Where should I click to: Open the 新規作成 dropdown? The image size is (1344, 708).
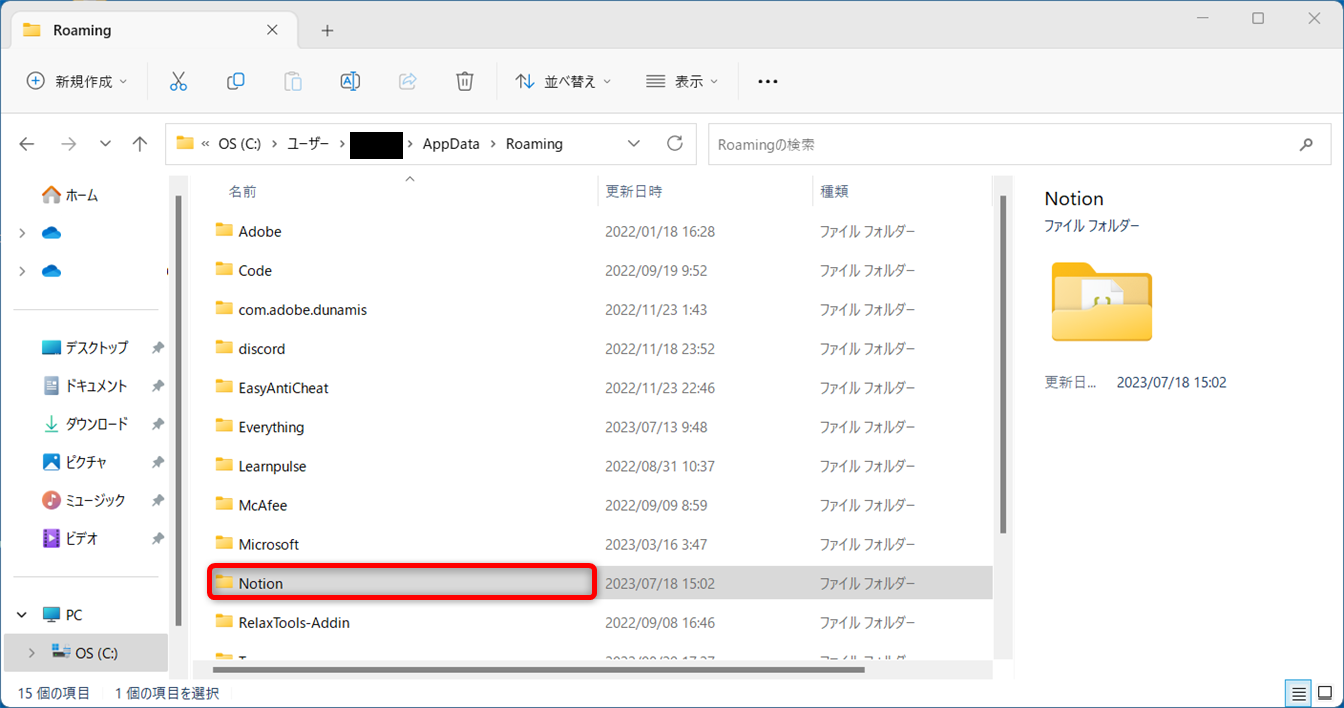coord(77,82)
